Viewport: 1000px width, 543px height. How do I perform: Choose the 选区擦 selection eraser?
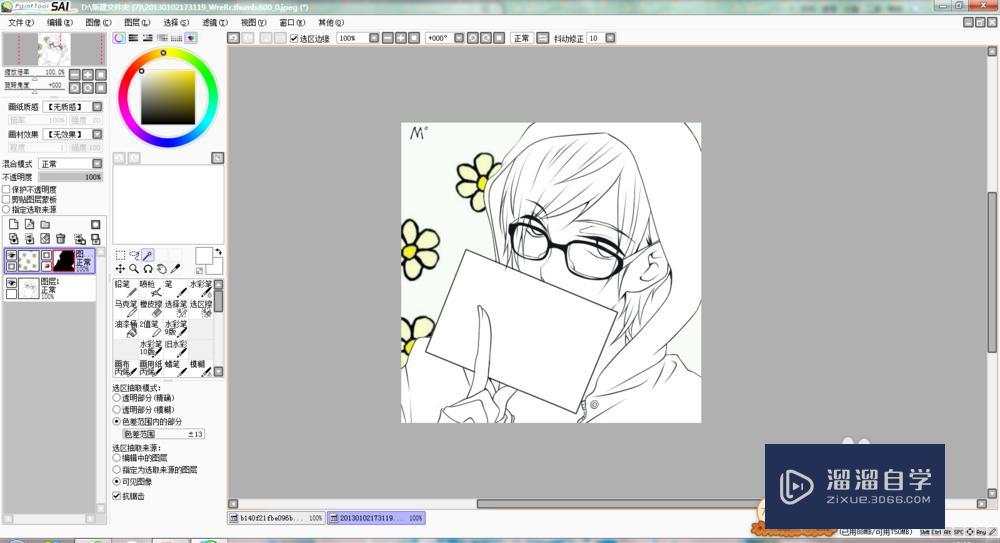200,308
